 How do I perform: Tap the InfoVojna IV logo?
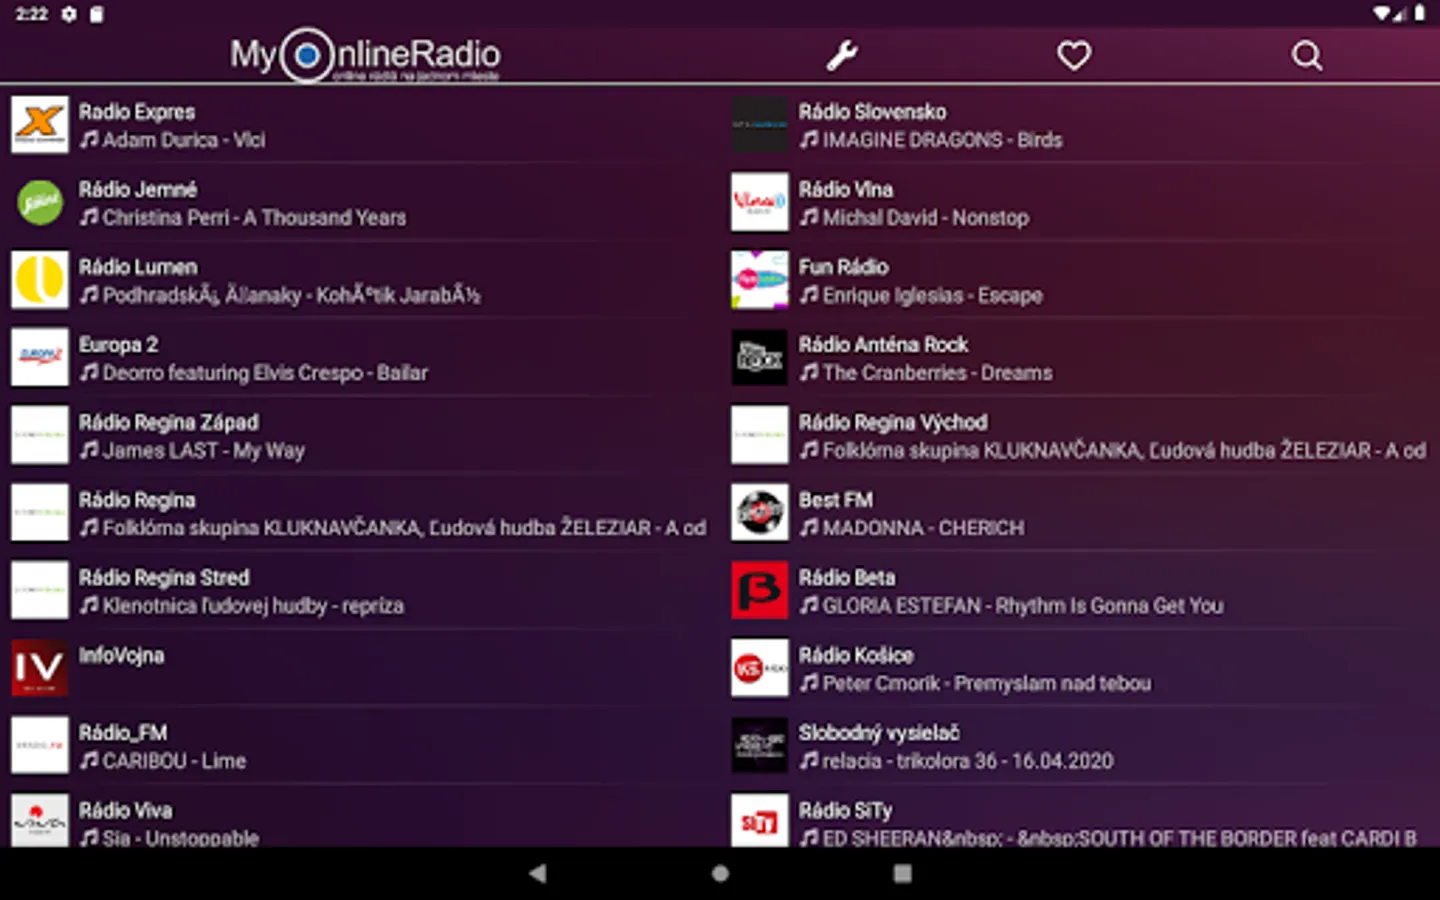tap(40, 668)
